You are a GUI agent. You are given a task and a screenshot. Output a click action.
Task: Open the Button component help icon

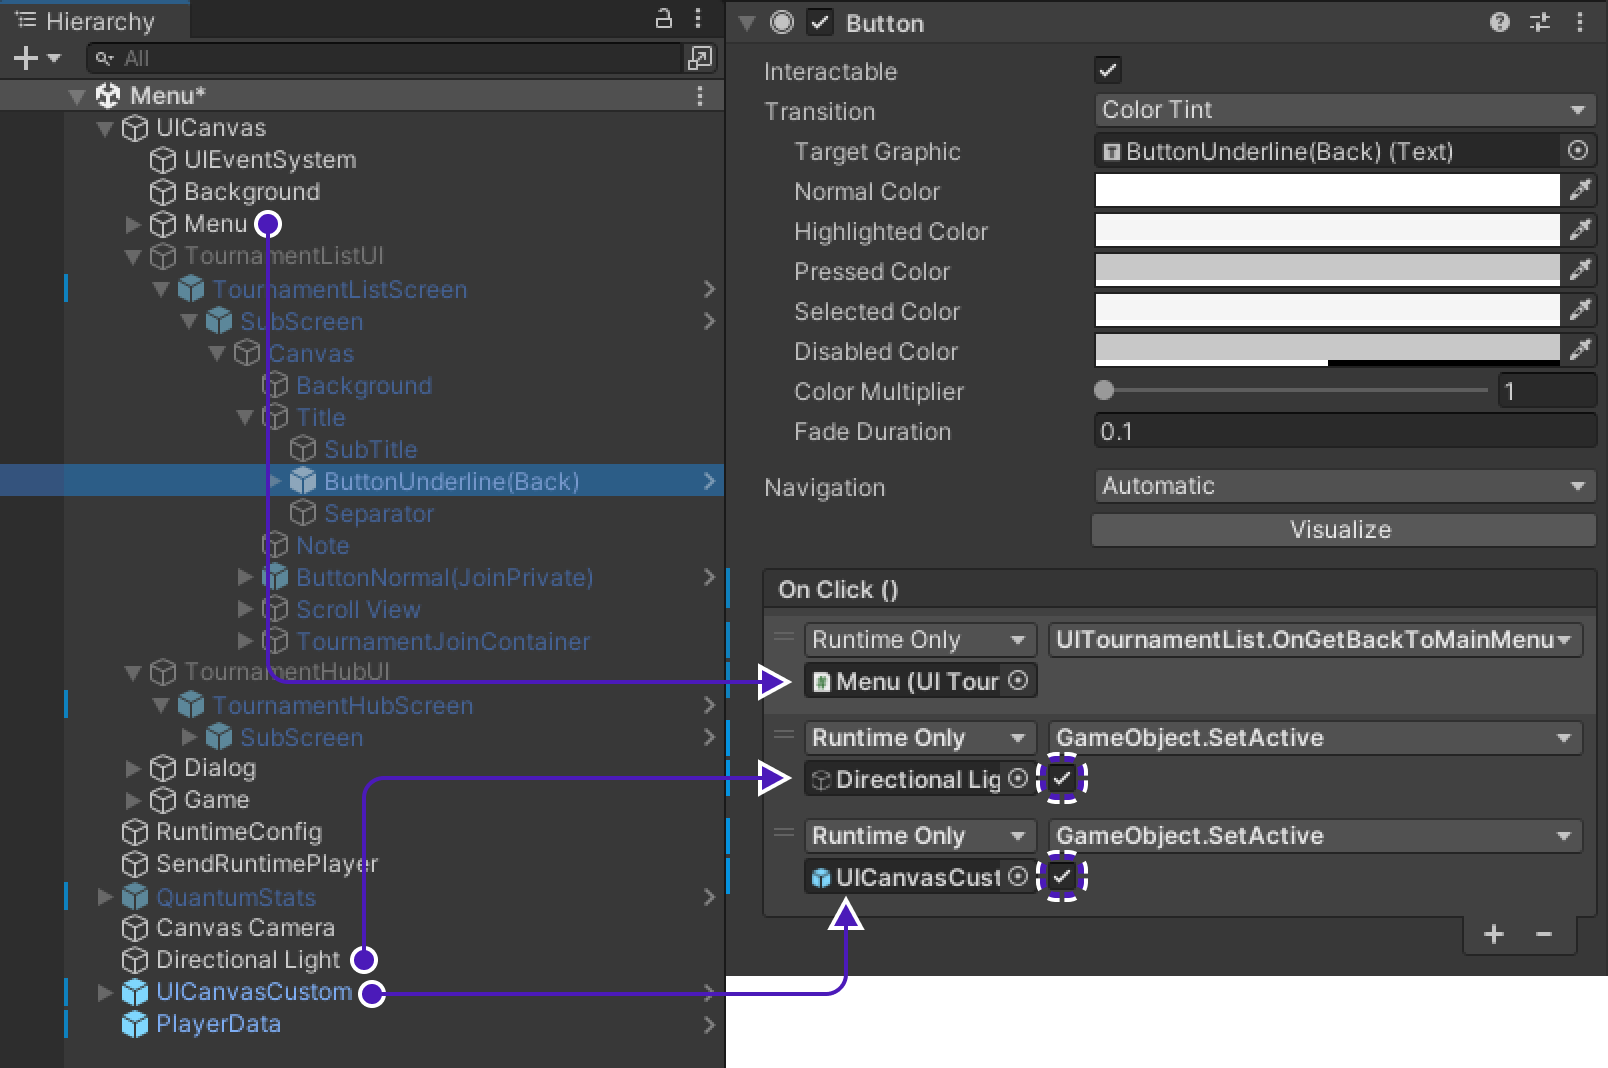[1499, 22]
